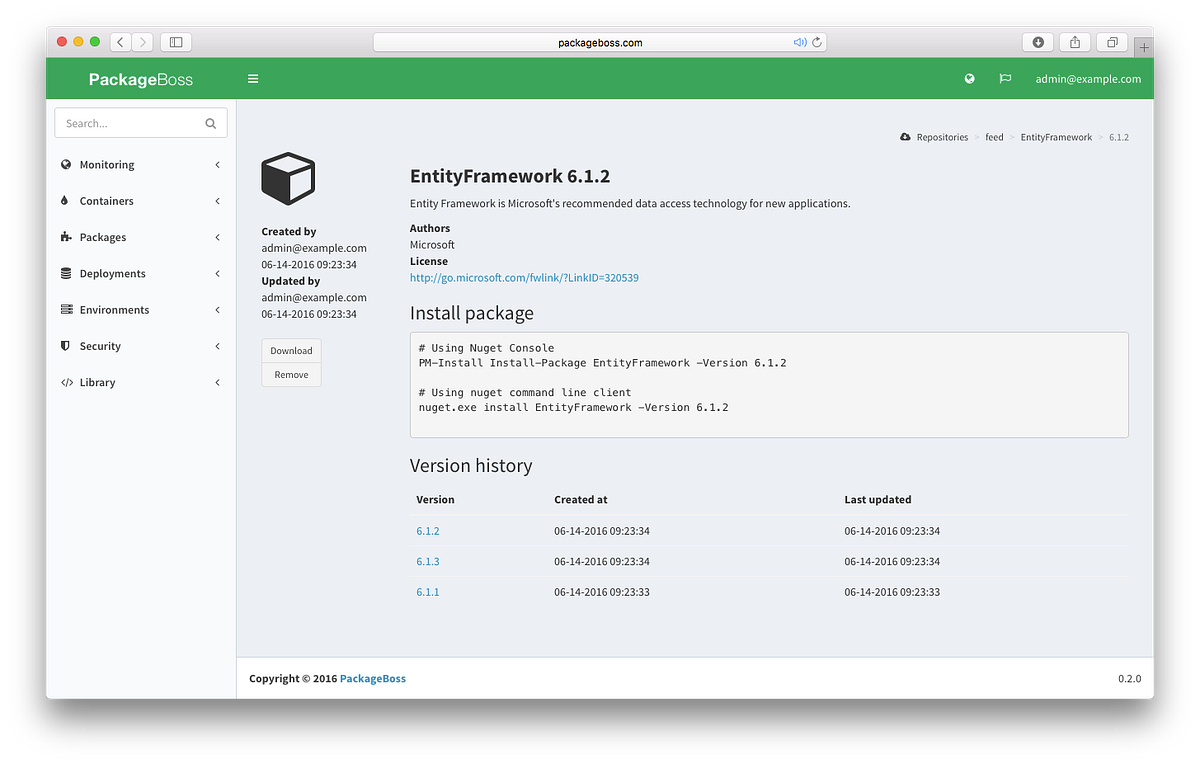Click the 0.2.0 version number in footer
The image size is (1200, 765).
pyautogui.click(x=1129, y=679)
